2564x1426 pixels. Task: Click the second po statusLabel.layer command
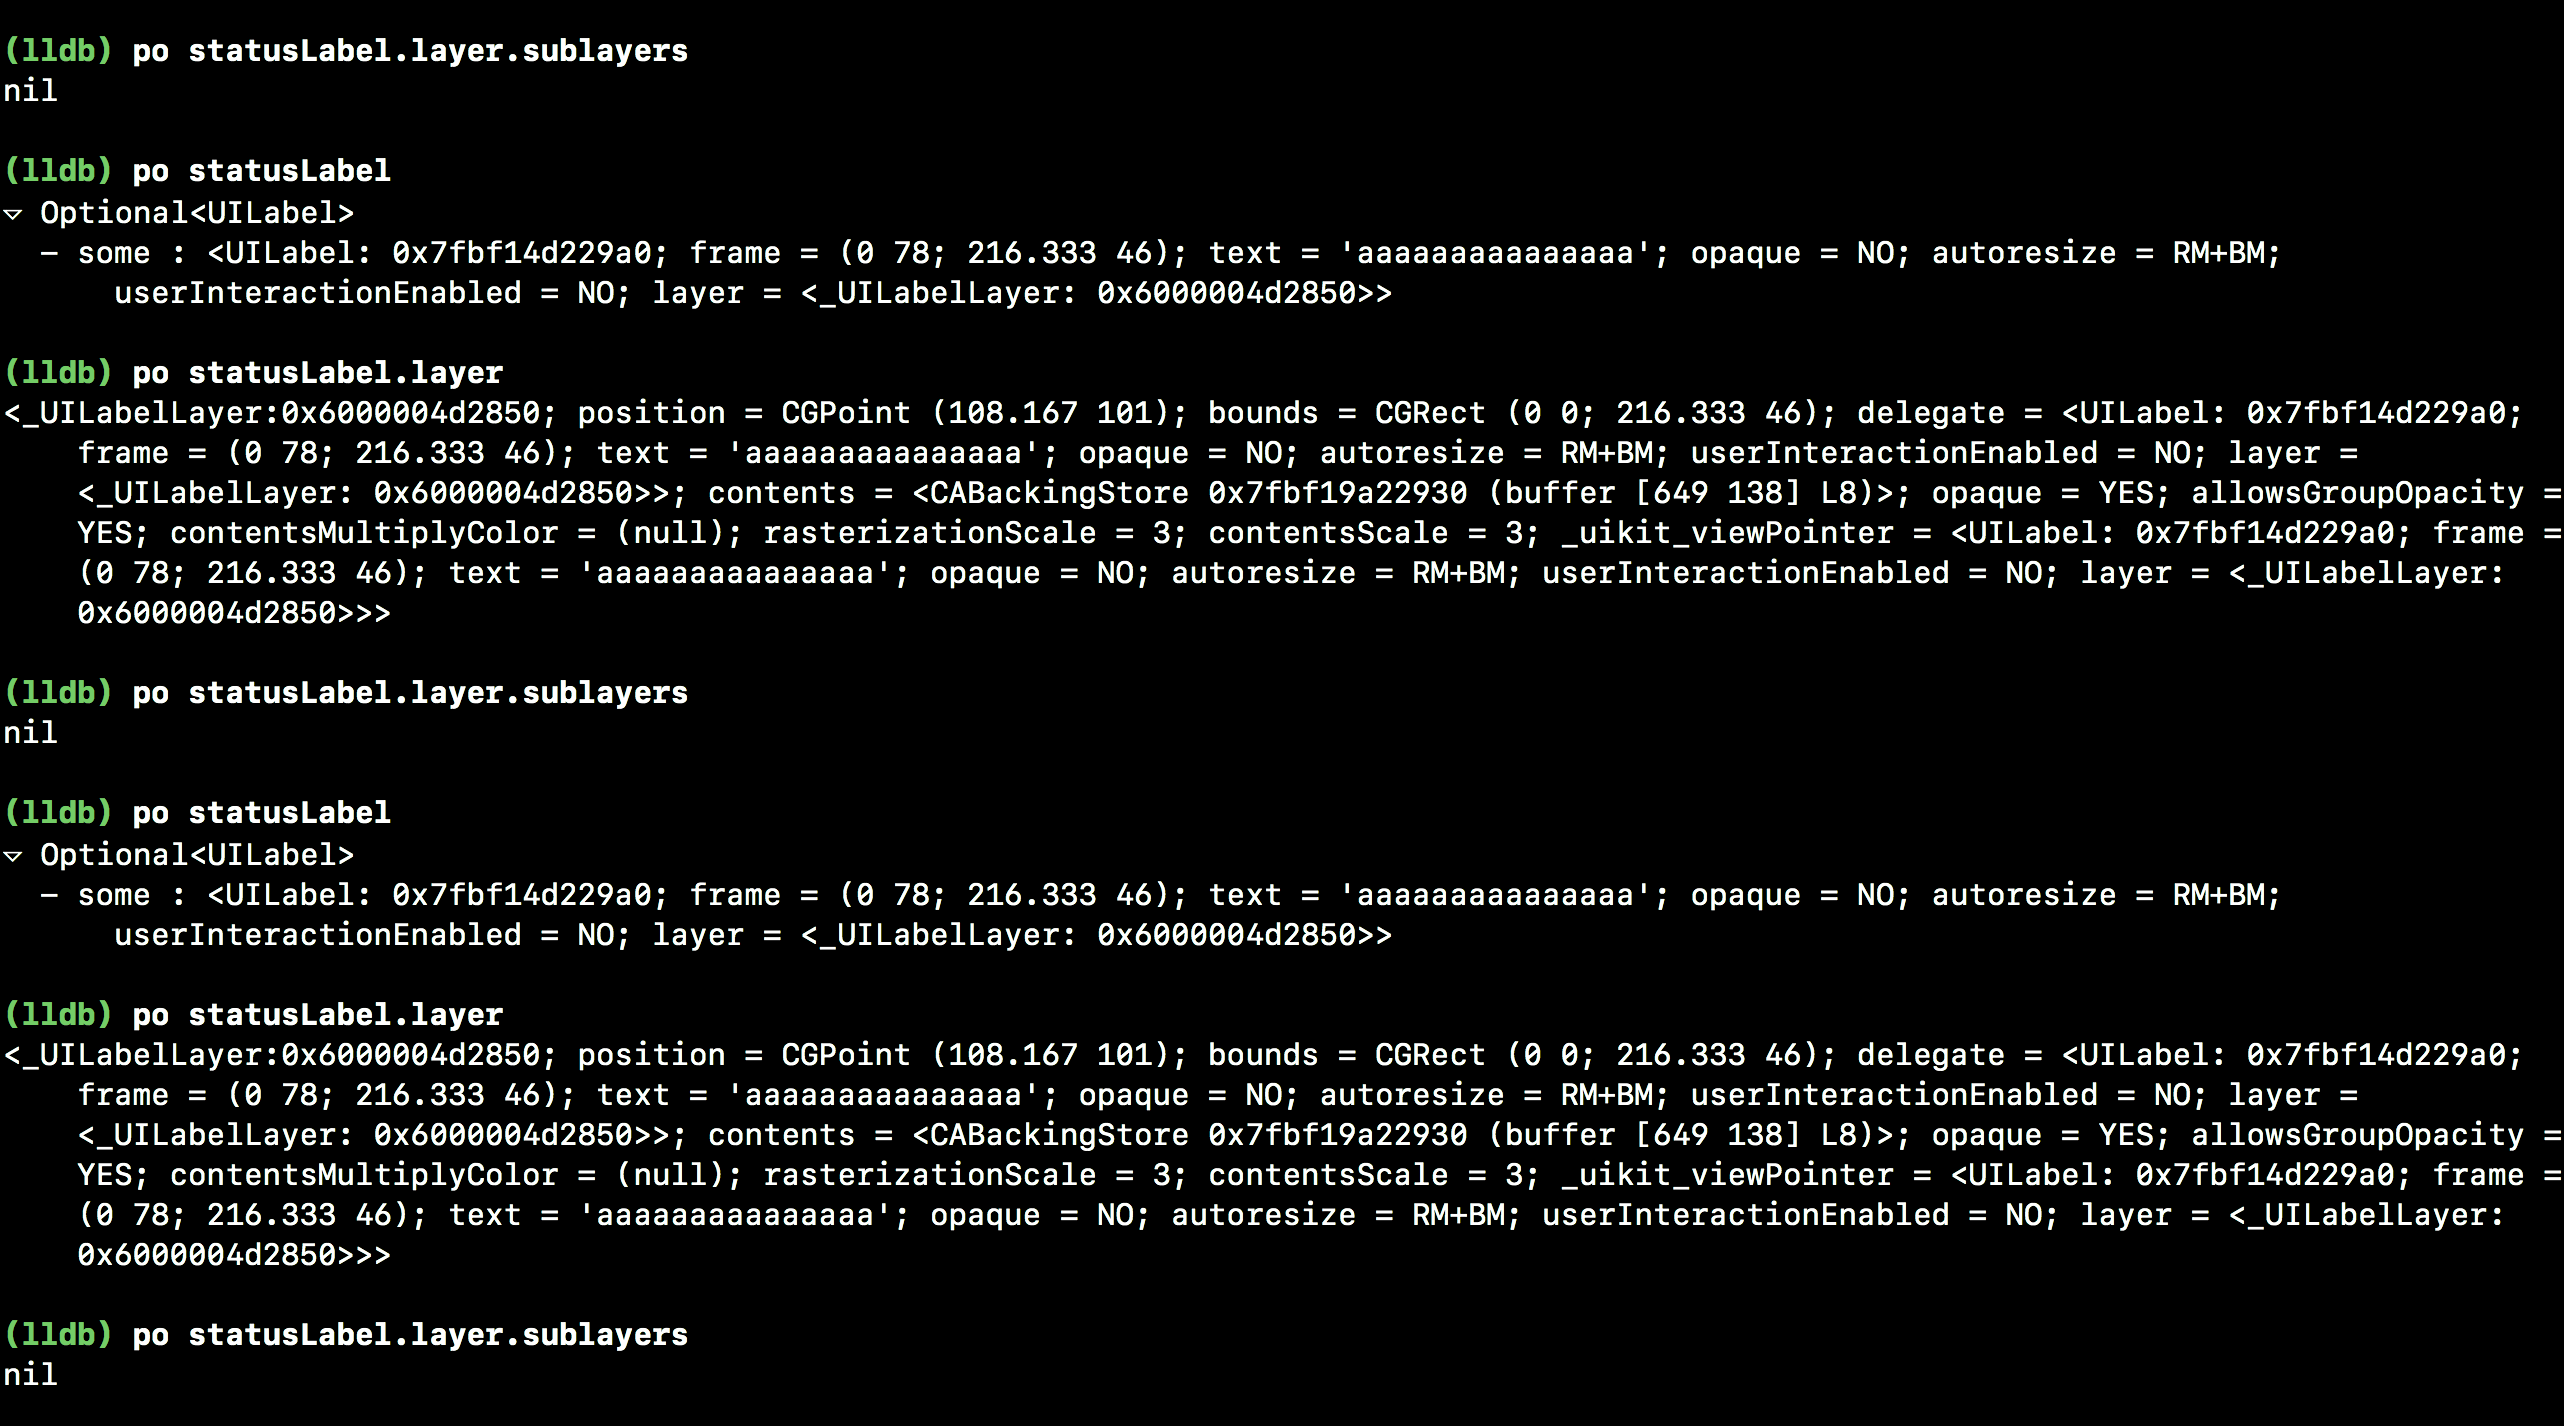point(318,1015)
